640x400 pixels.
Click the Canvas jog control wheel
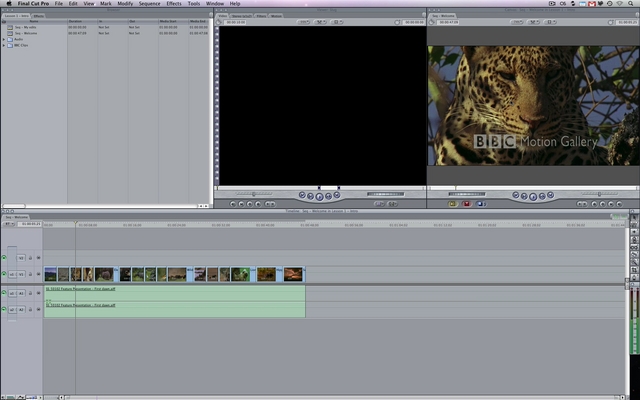[467, 194]
